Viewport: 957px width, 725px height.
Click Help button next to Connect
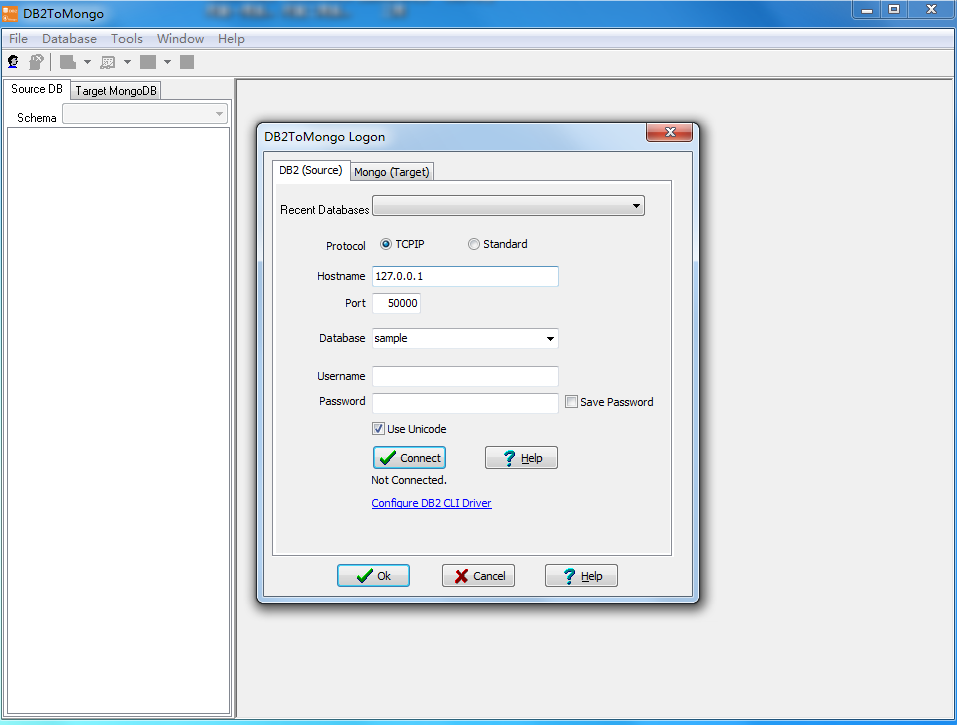click(x=521, y=458)
